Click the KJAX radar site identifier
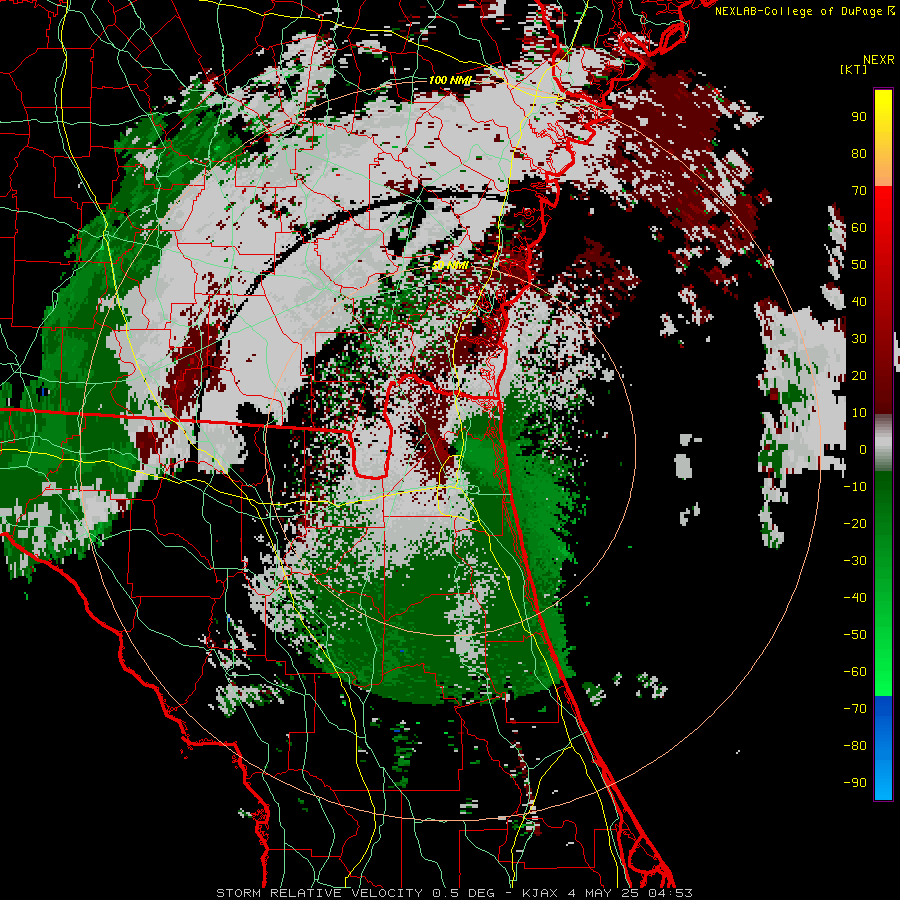Image resolution: width=900 pixels, height=900 pixels. 541,893
